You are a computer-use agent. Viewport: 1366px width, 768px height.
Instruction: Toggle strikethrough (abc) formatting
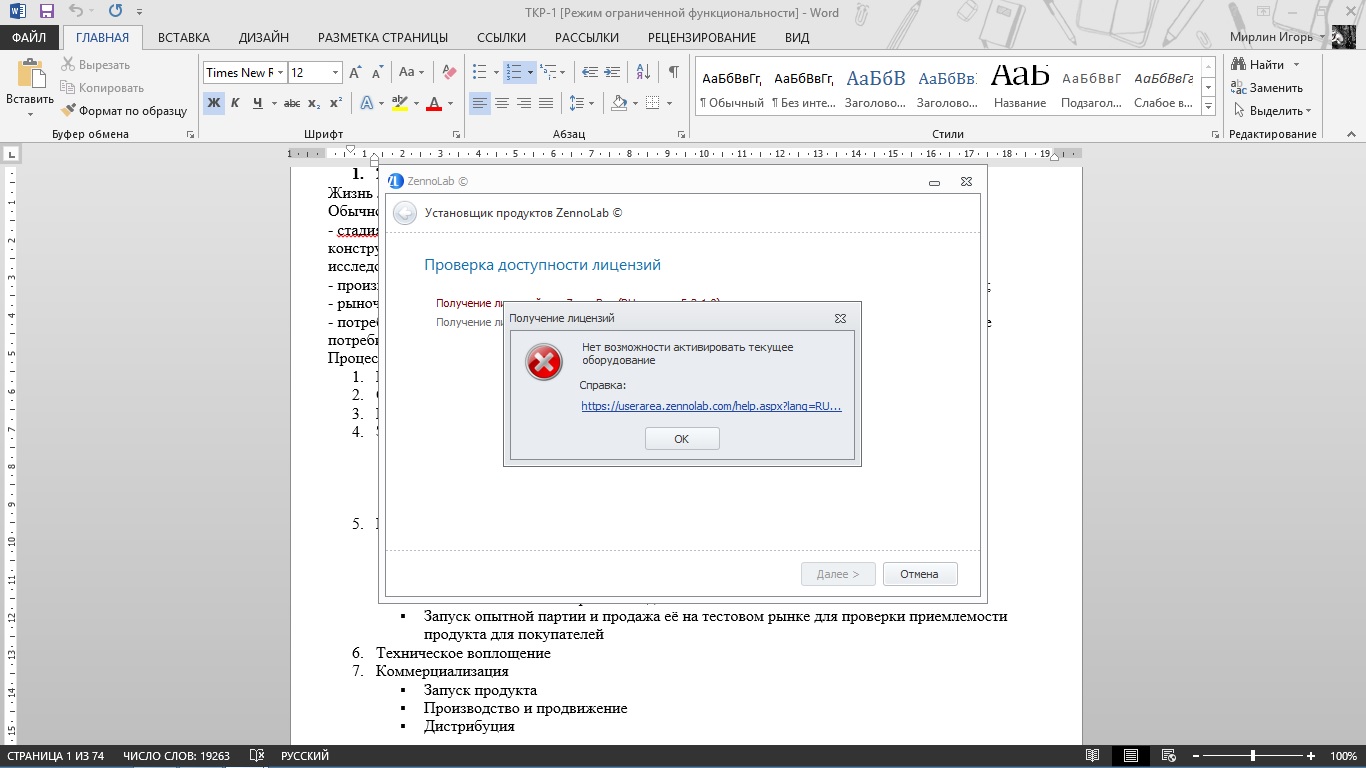(x=292, y=103)
